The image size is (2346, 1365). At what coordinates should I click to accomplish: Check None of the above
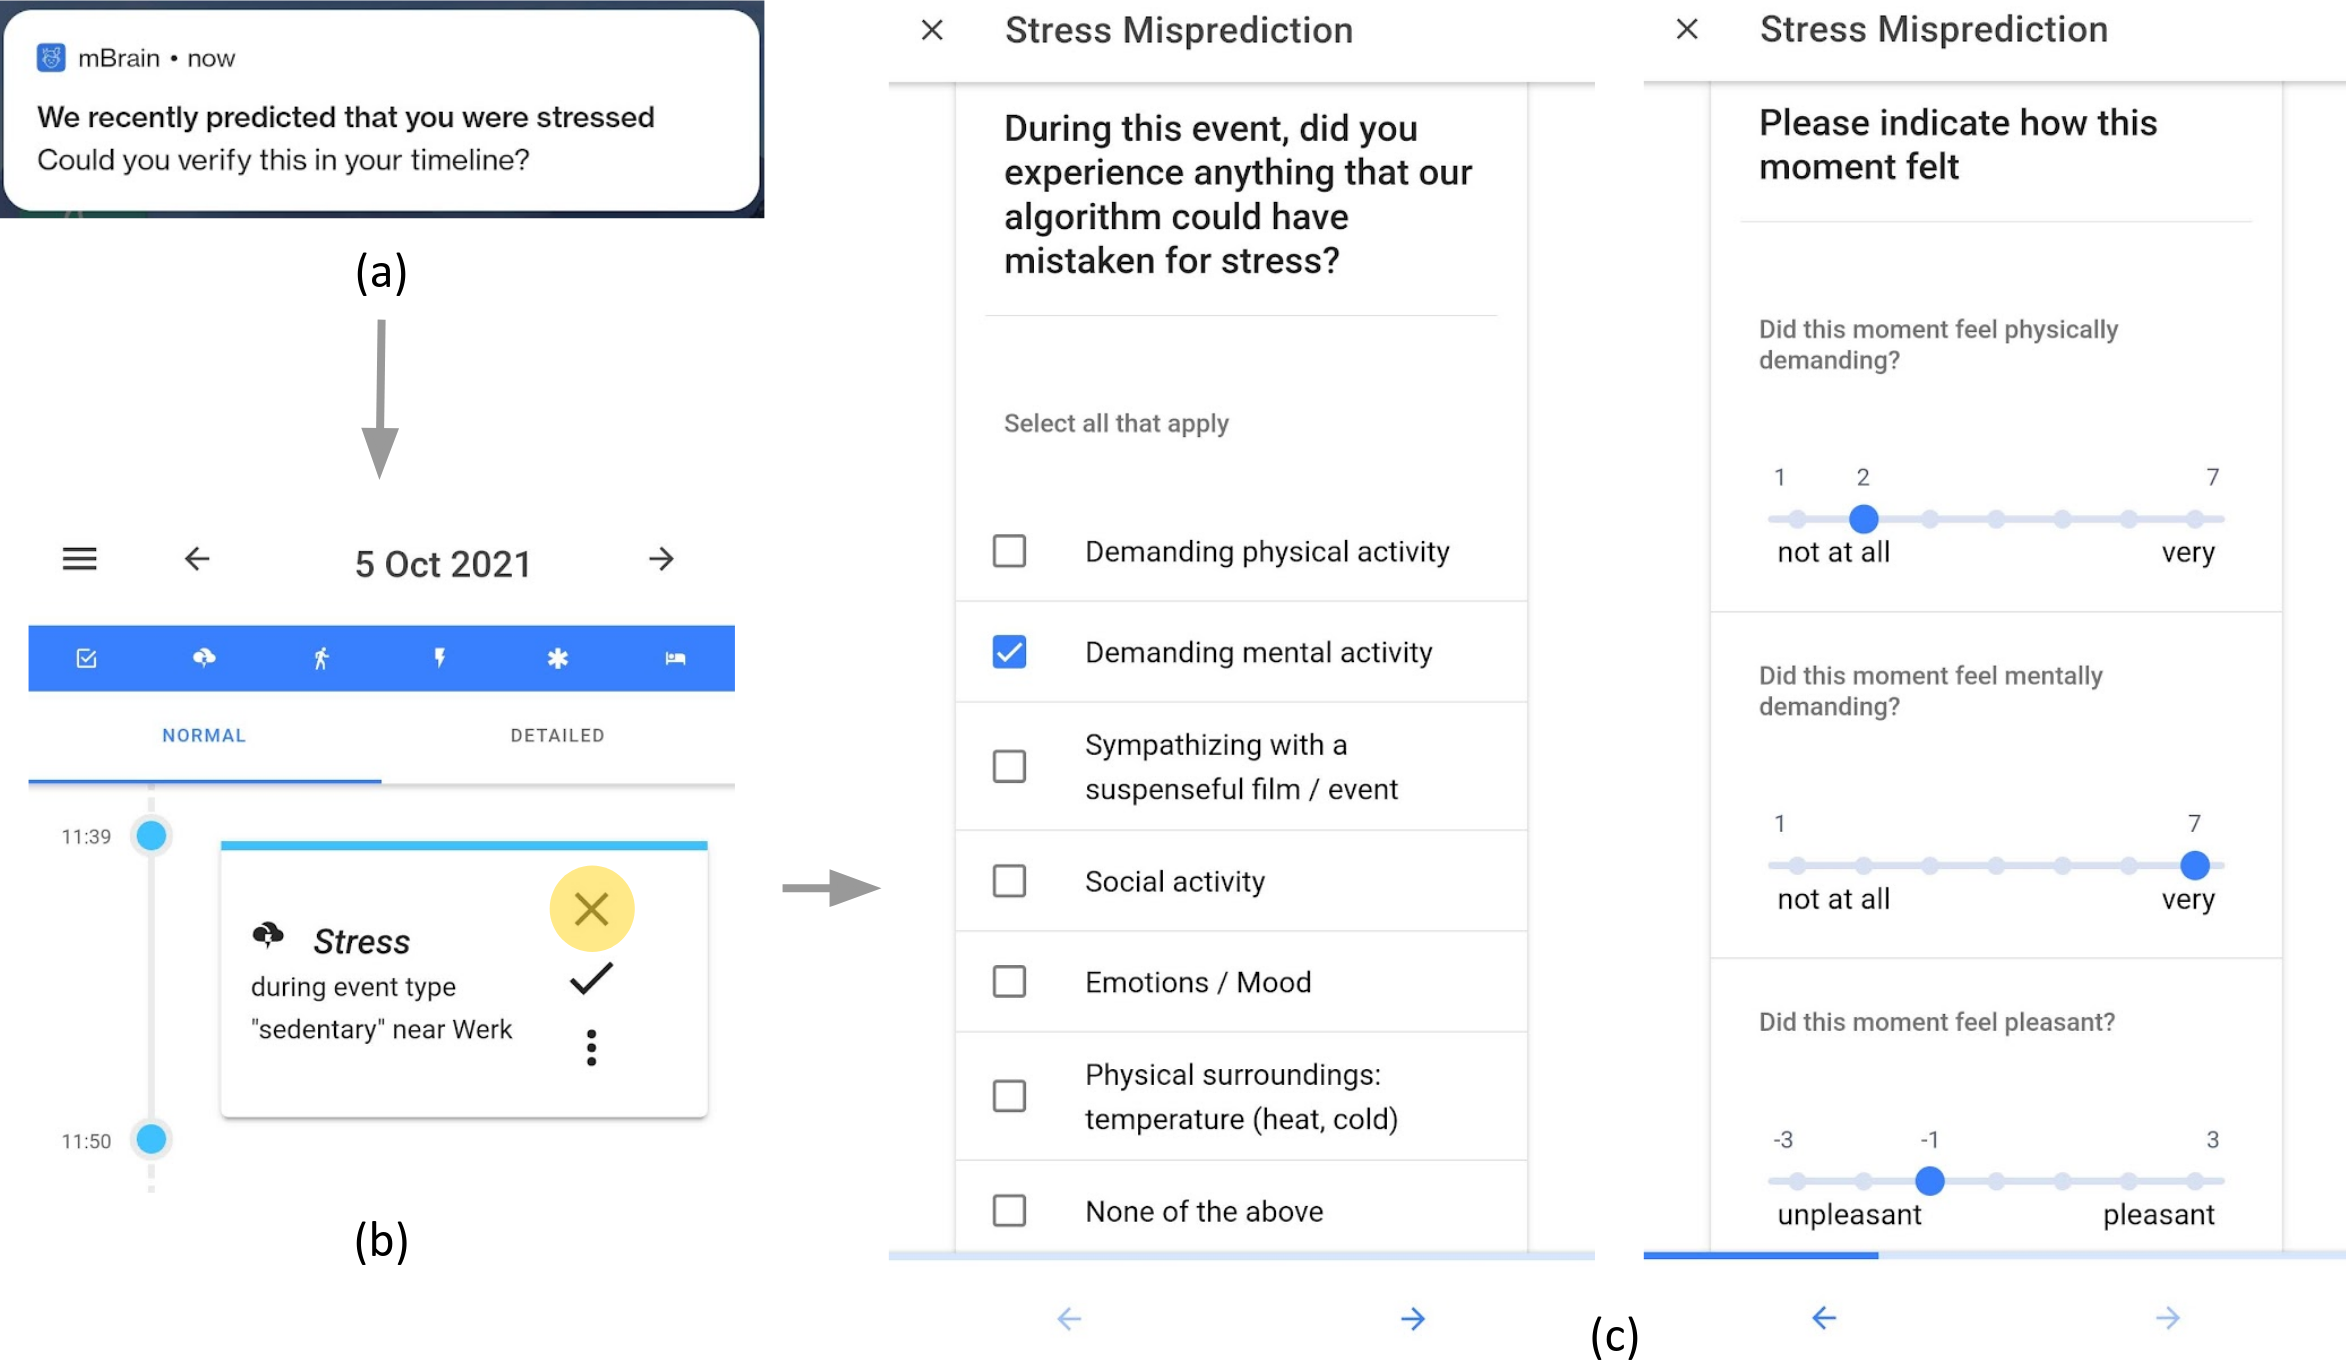(1009, 1210)
